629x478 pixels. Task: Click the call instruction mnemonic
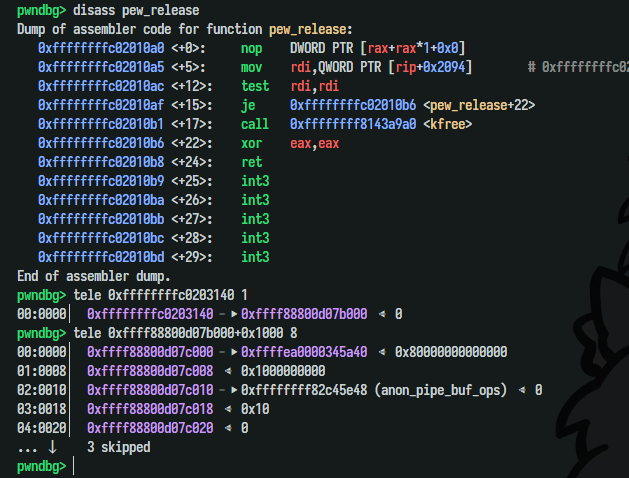pyautogui.click(x=257, y=124)
